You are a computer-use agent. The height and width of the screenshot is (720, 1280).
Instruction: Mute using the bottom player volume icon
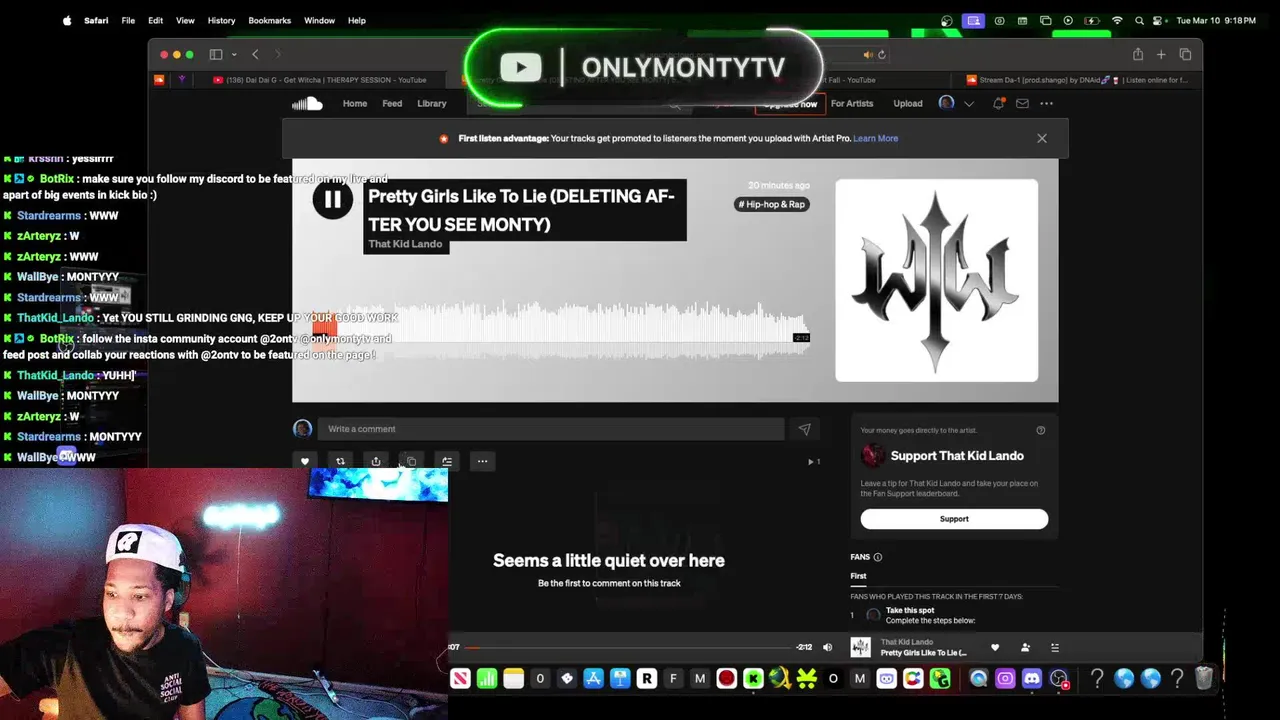(x=827, y=647)
